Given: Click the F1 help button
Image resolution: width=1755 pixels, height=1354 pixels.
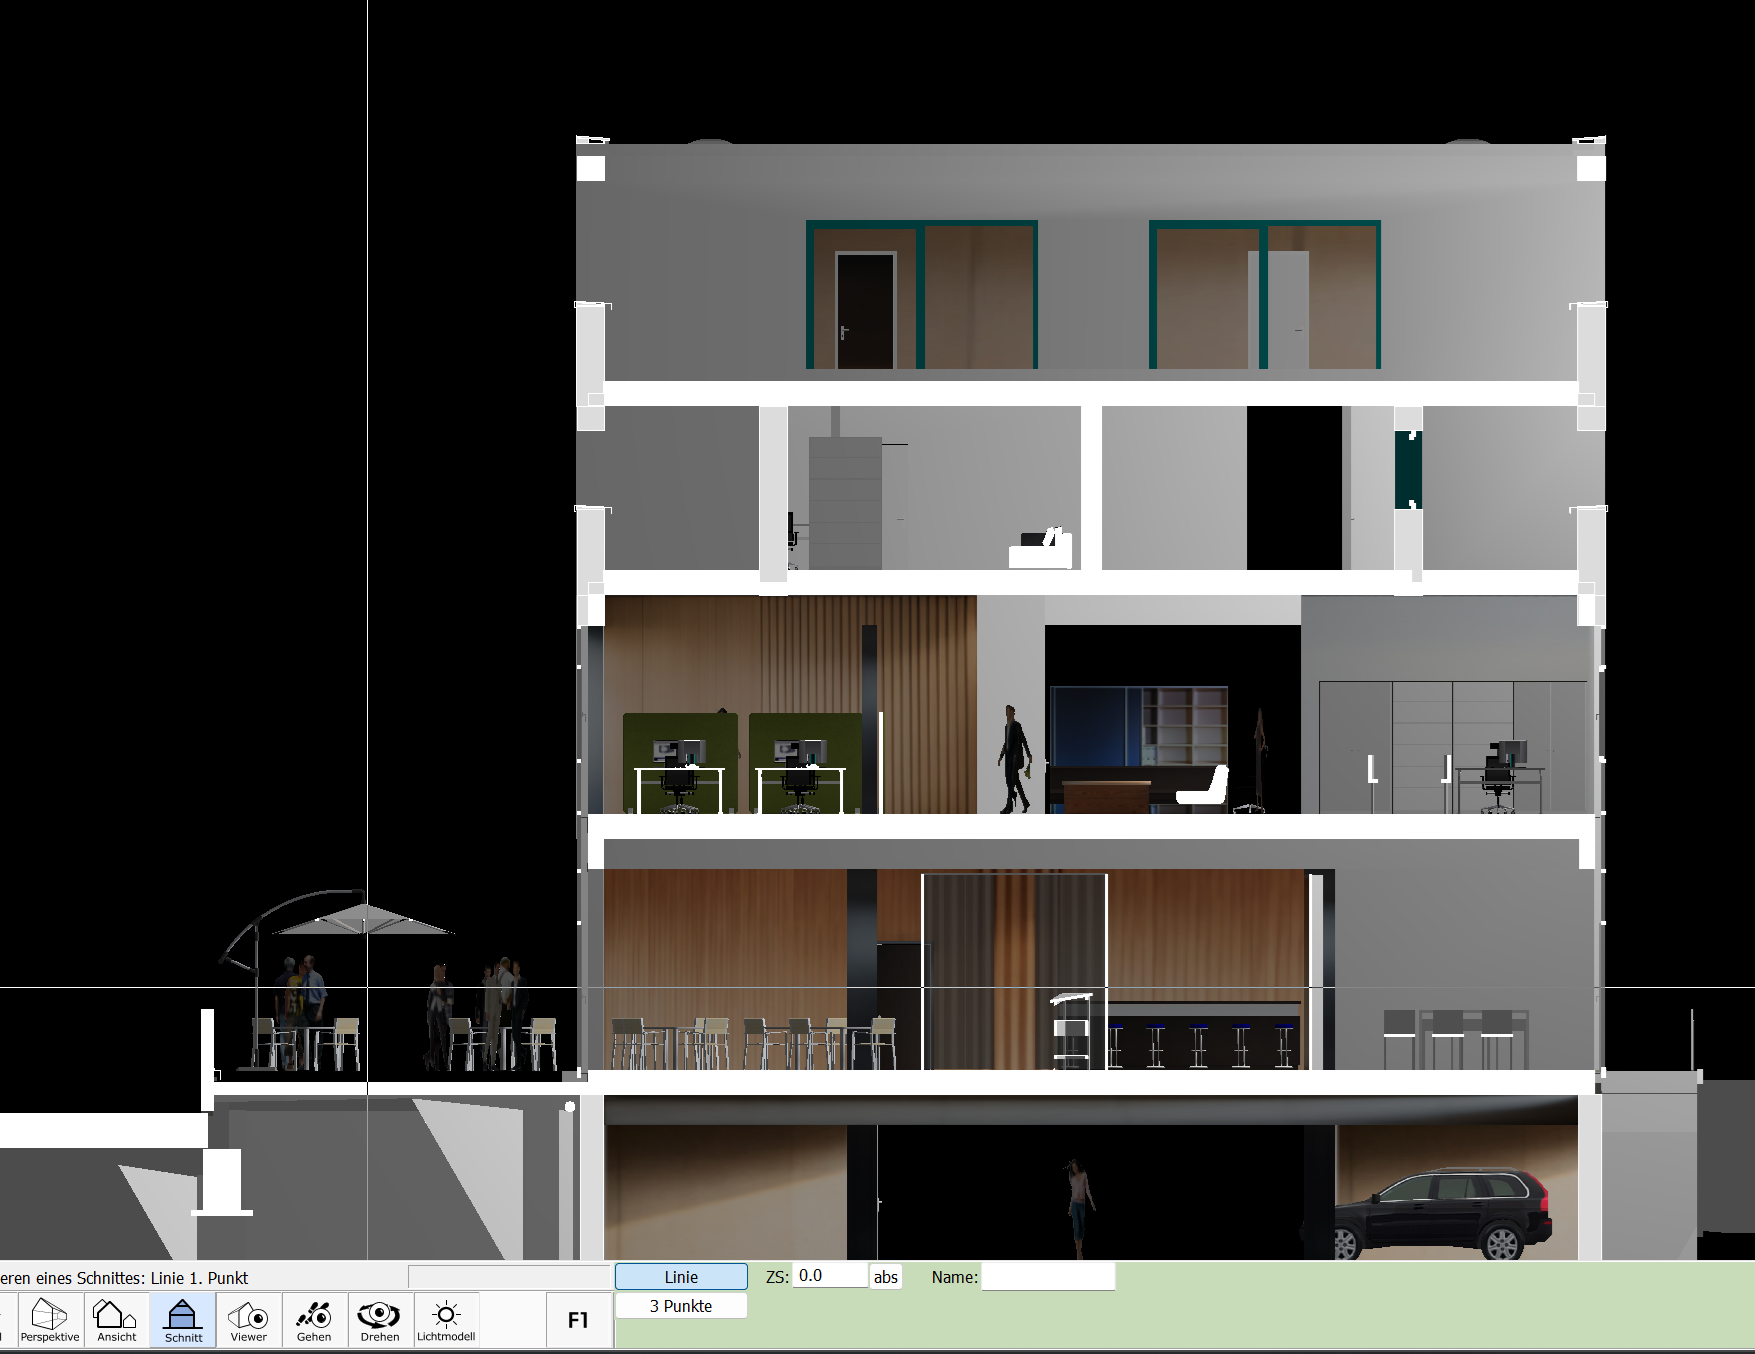Looking at the screenshot, I should [578, 1320].
